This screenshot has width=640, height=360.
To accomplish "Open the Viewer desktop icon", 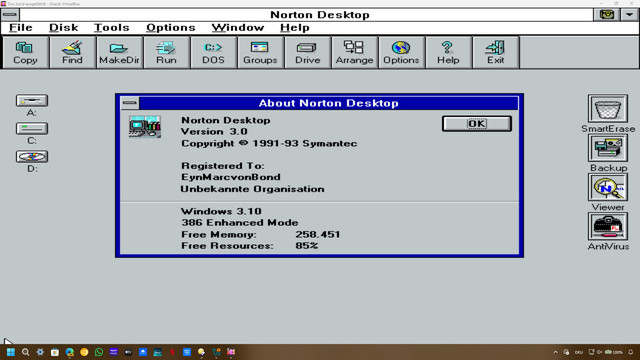I will coord(608,187).
